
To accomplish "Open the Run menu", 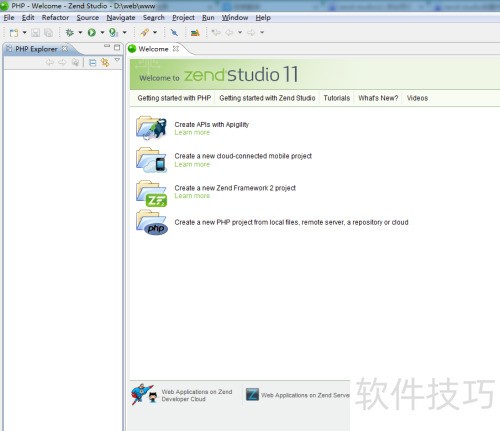I will 208,18.
